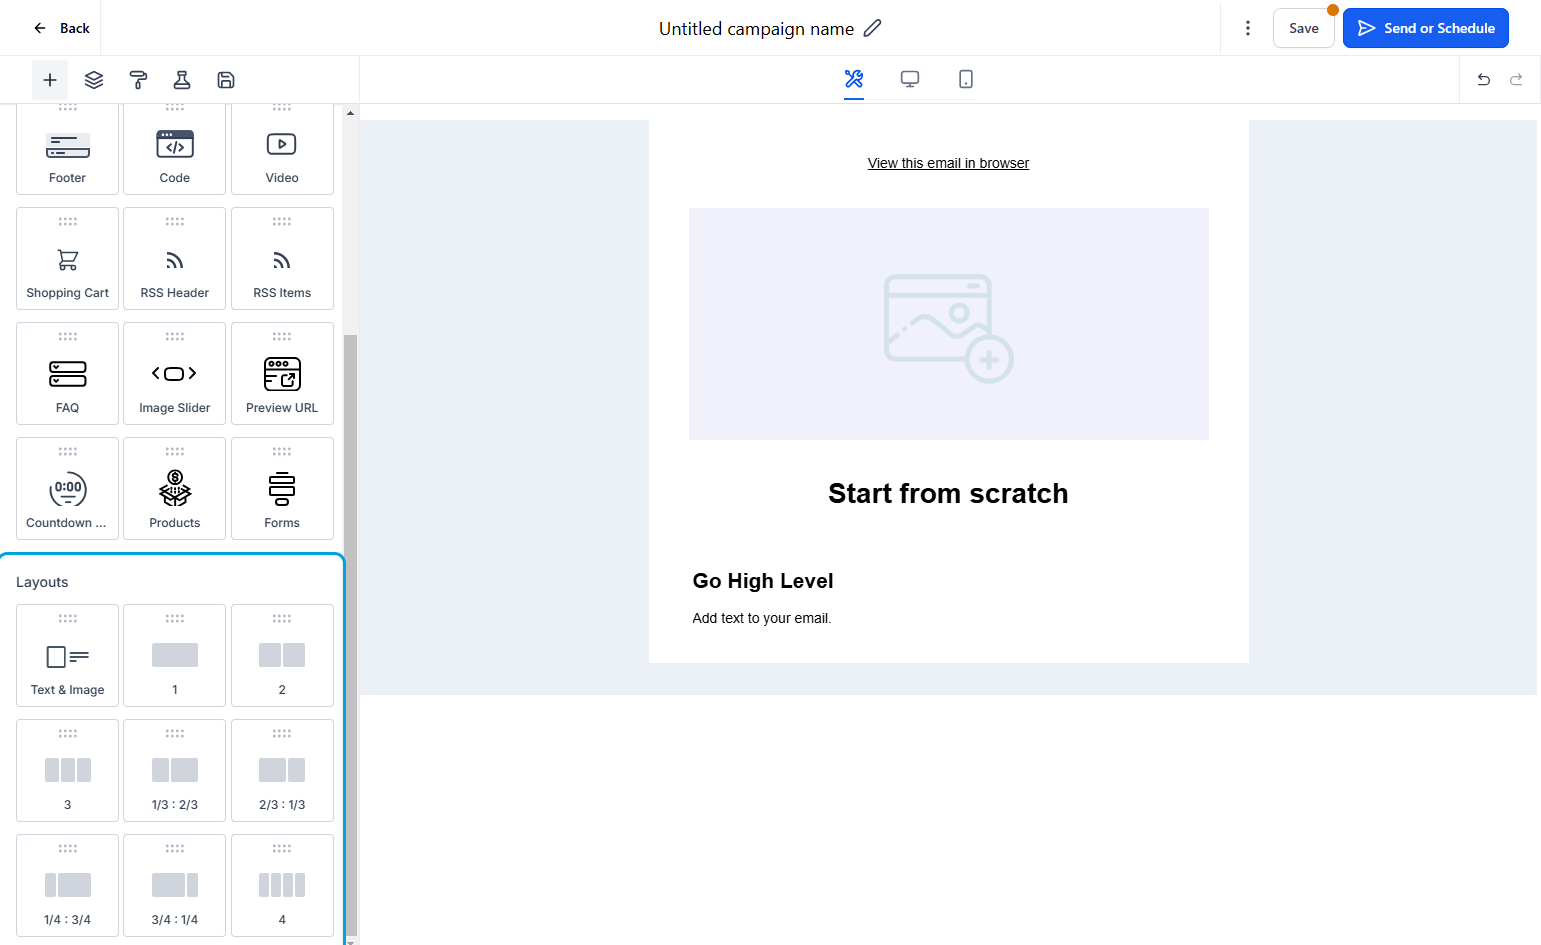Choose the 3 column layout

67,770
